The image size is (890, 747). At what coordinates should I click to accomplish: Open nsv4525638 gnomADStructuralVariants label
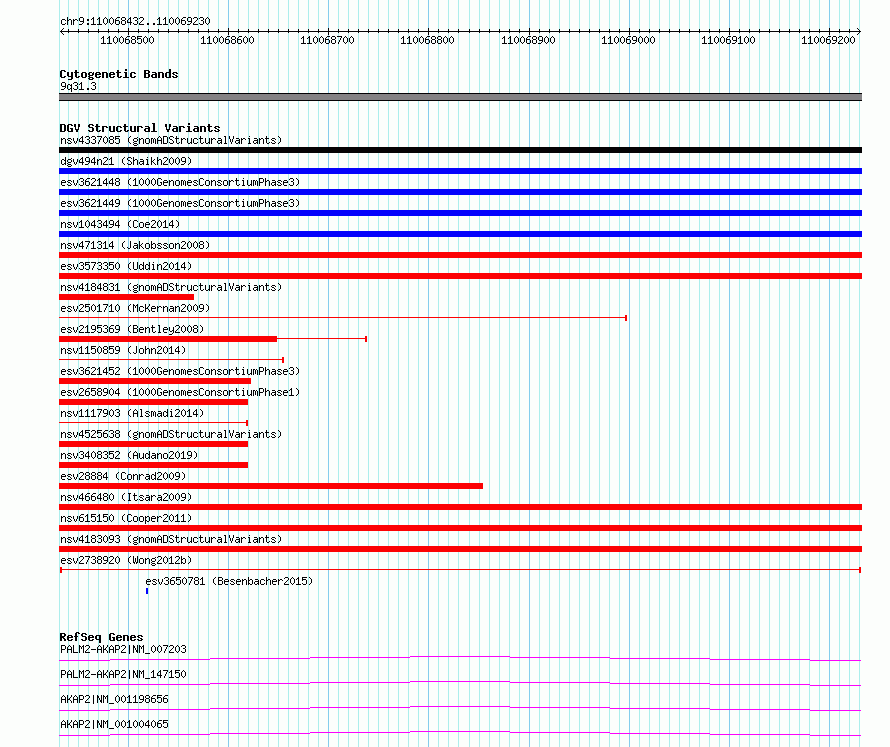pos(171,434)
